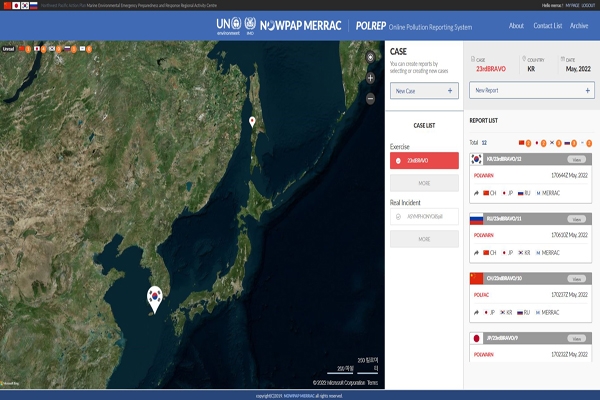Click the South Korea flag map marker
Image resolution: width=600 pixels, height=400 pixels.
click(155, 299)
